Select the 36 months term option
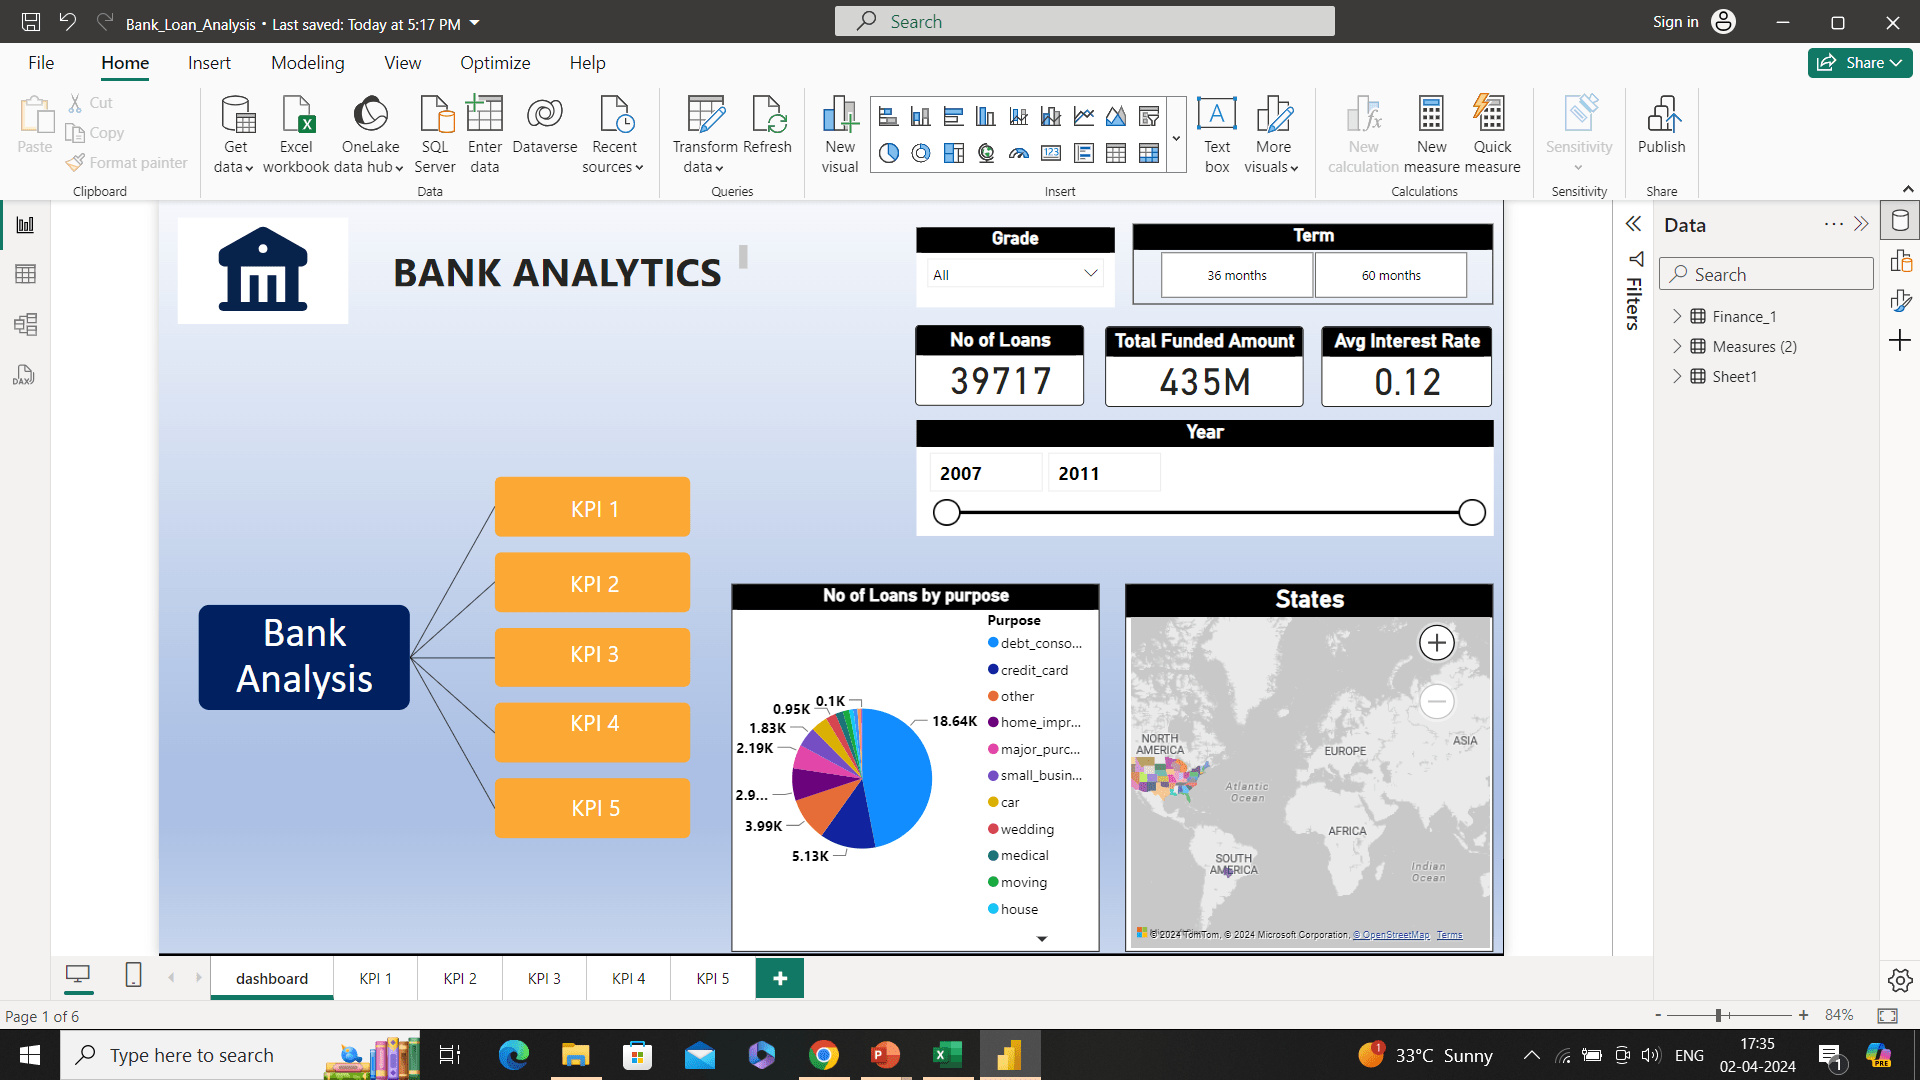1920x1080 pixels. 1236,275
